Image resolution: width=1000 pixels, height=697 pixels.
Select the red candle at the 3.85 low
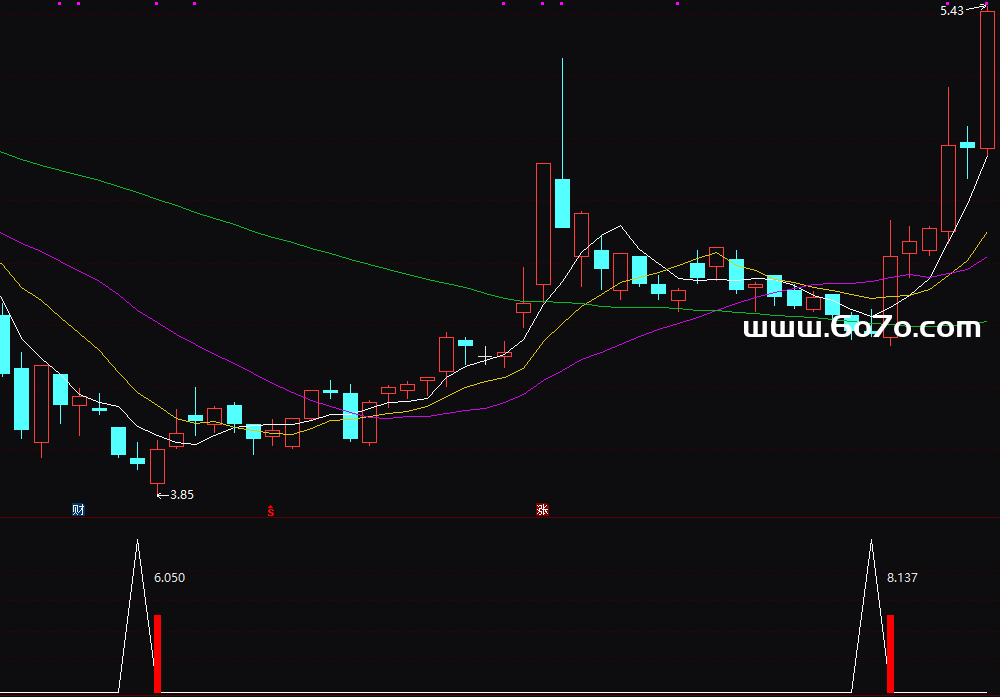pos(157,466)
